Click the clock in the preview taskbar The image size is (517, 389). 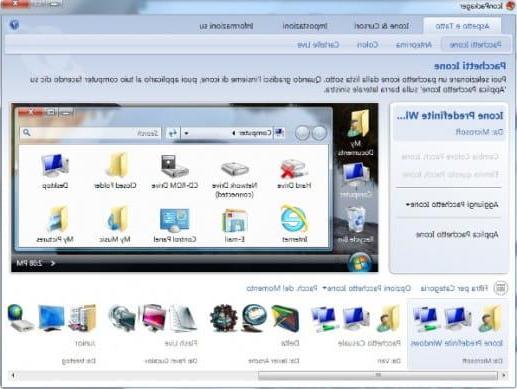point(29,263)
